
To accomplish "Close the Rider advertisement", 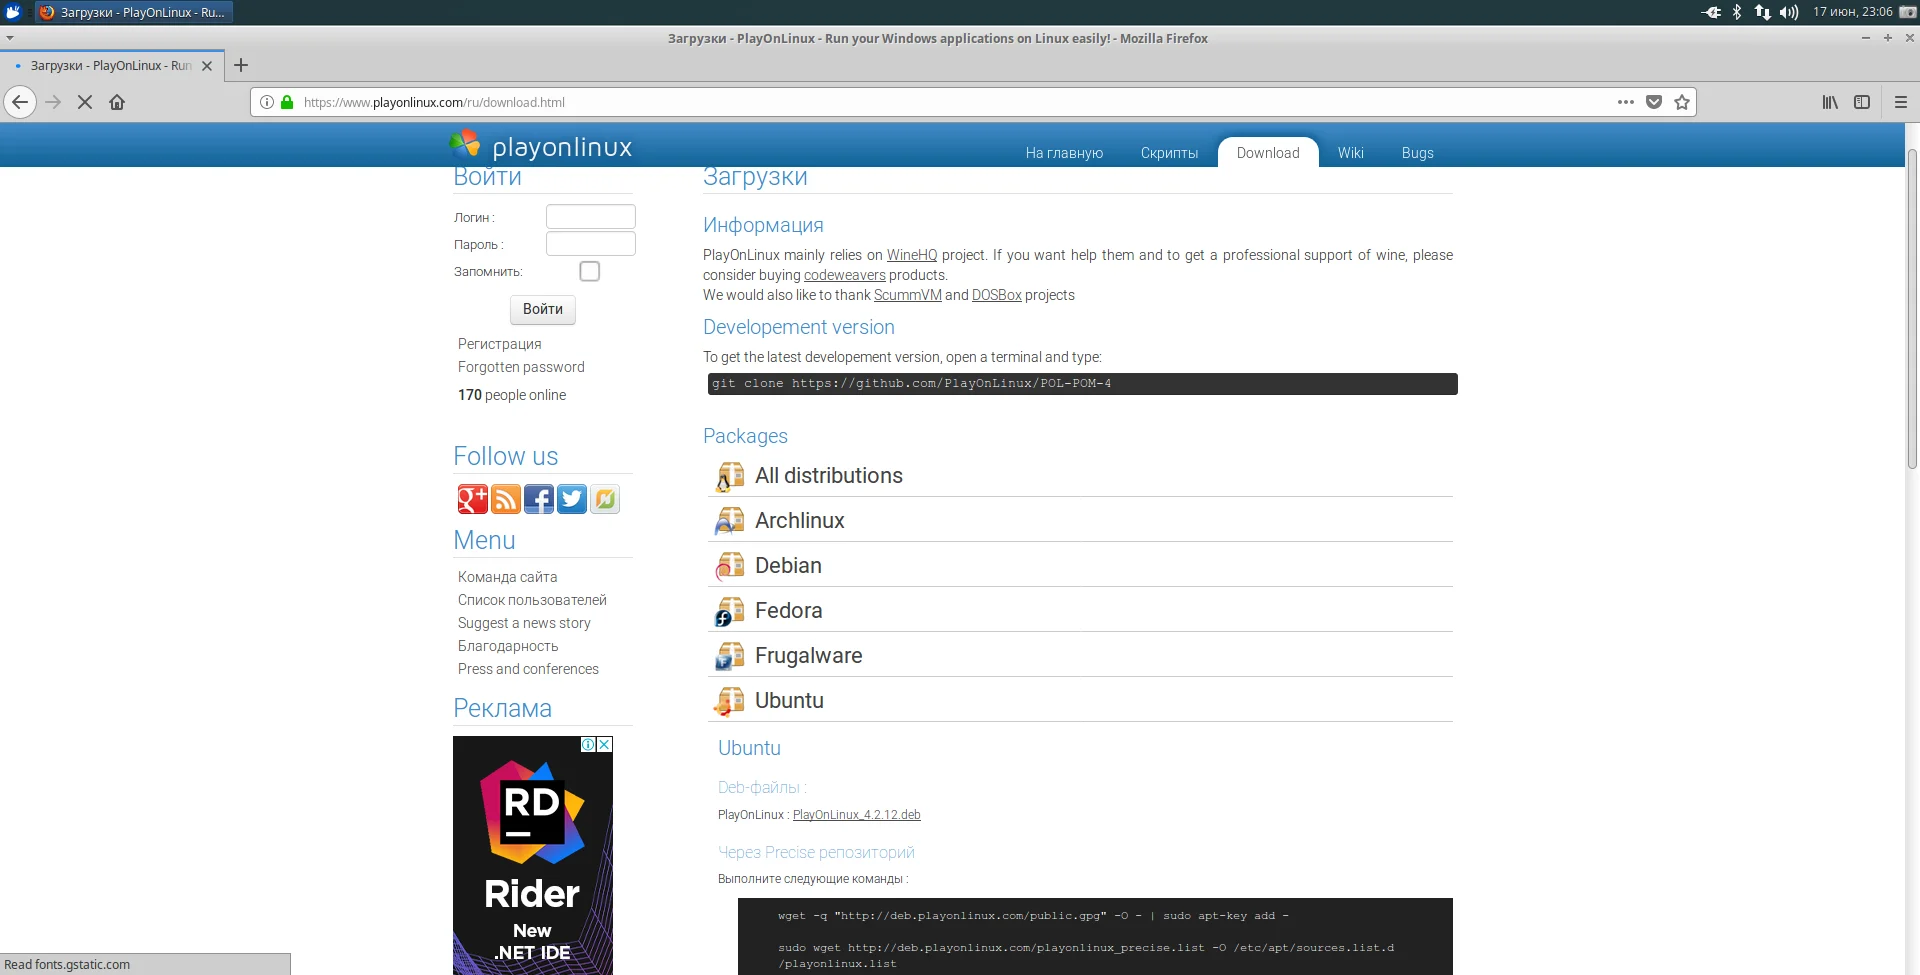I will pyautogui.click(x=604, y=744).
